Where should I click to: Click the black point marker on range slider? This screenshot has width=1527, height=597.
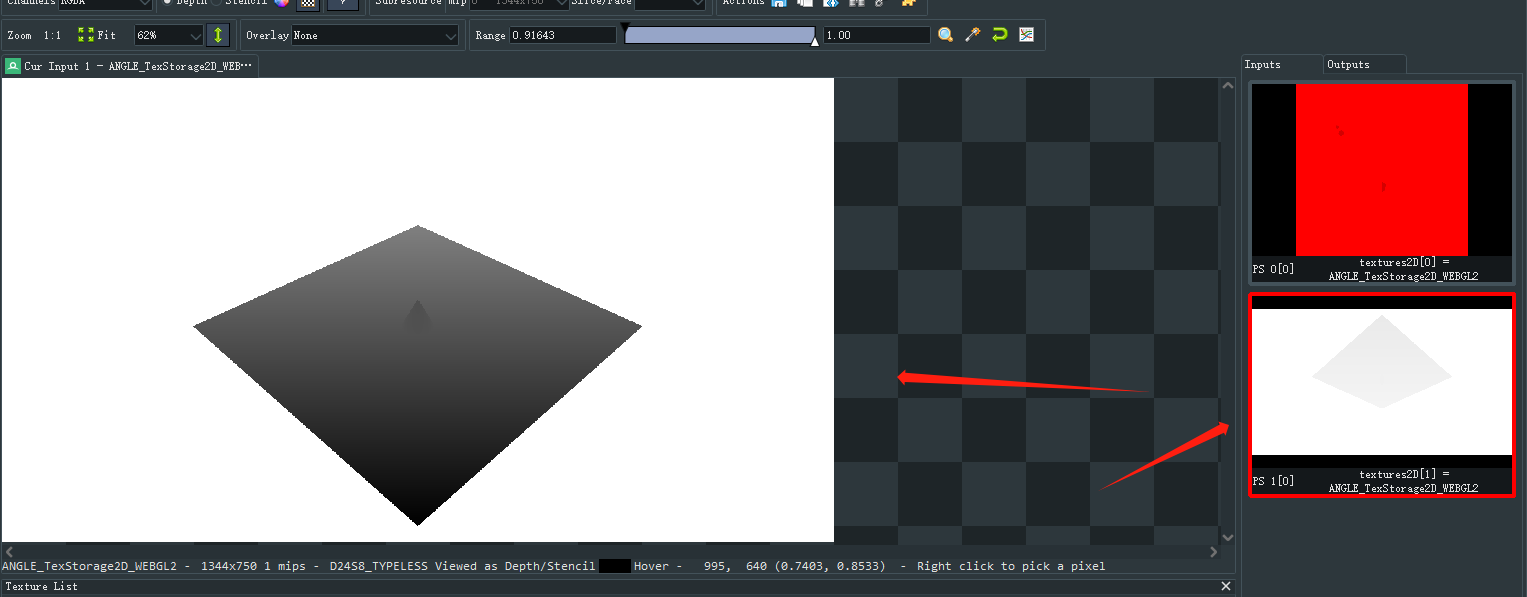click(625, 26)
